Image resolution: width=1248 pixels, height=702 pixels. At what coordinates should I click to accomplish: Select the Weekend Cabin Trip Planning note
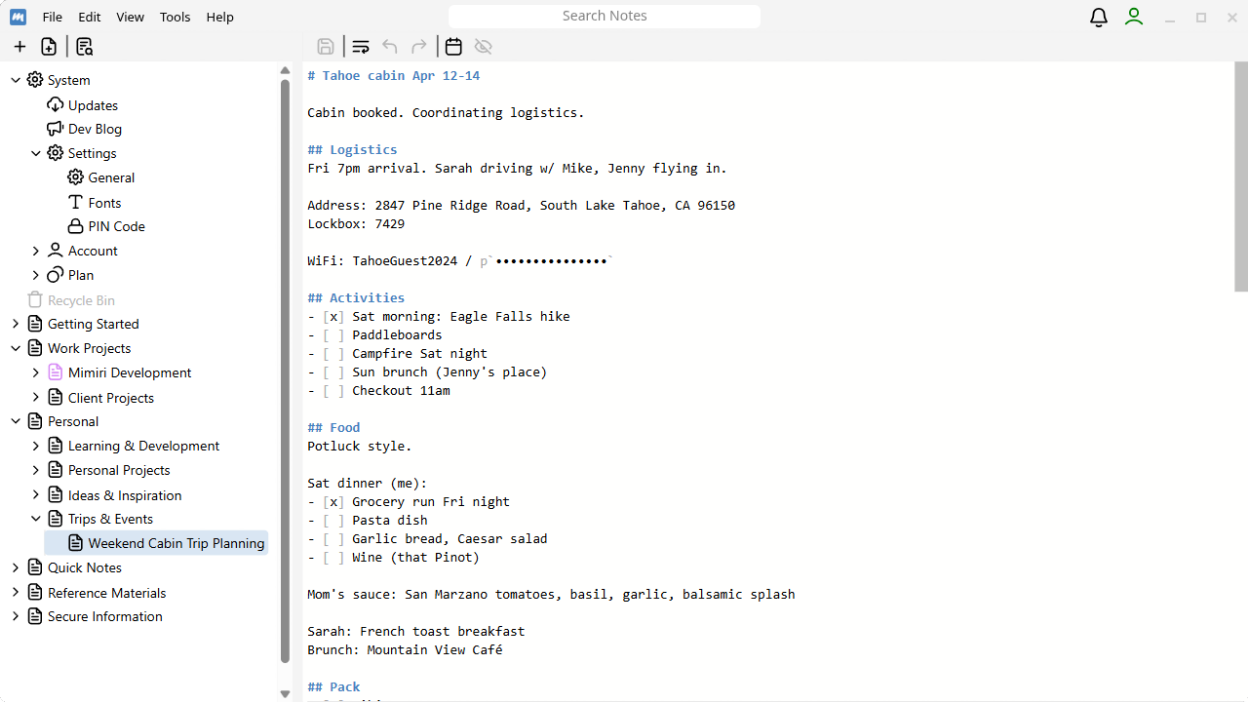coord(156,543)
